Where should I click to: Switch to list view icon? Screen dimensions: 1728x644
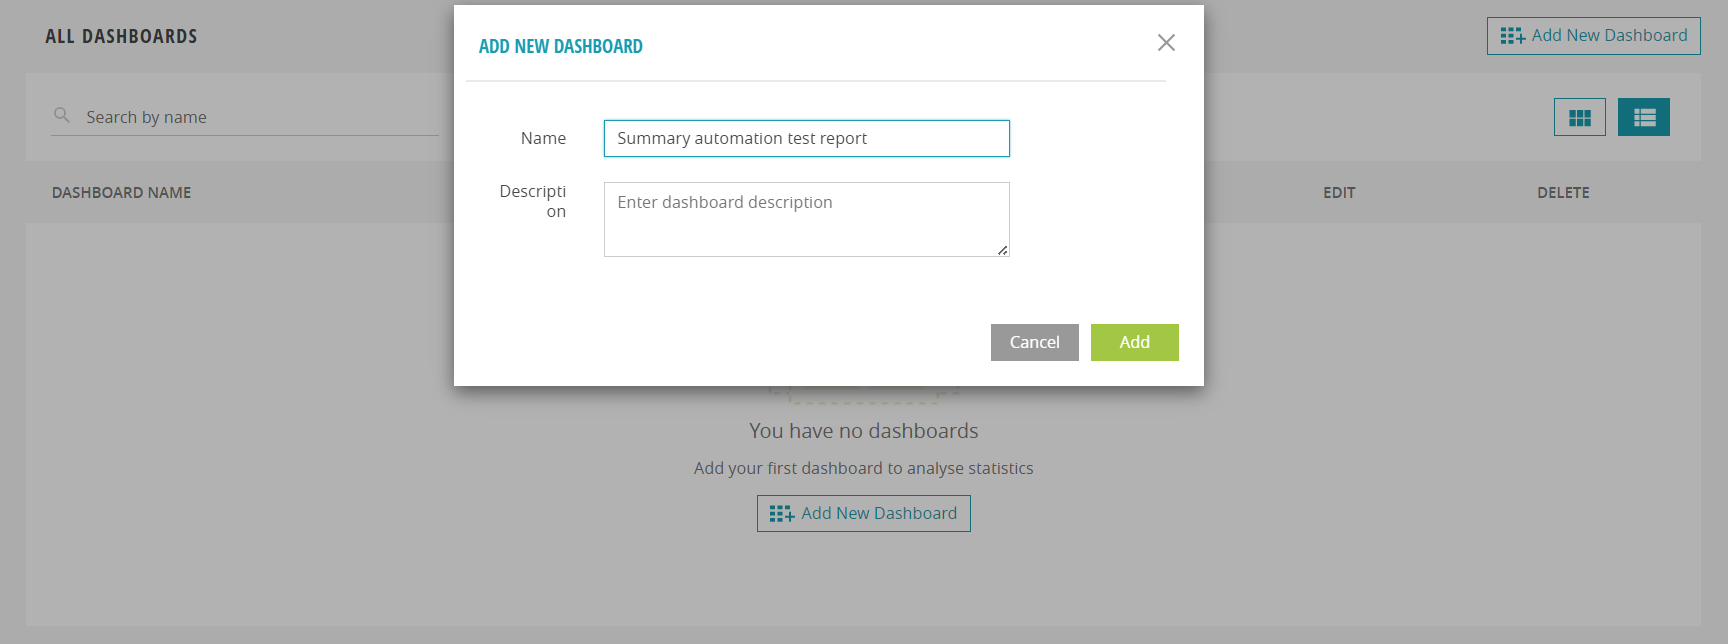1643,117
